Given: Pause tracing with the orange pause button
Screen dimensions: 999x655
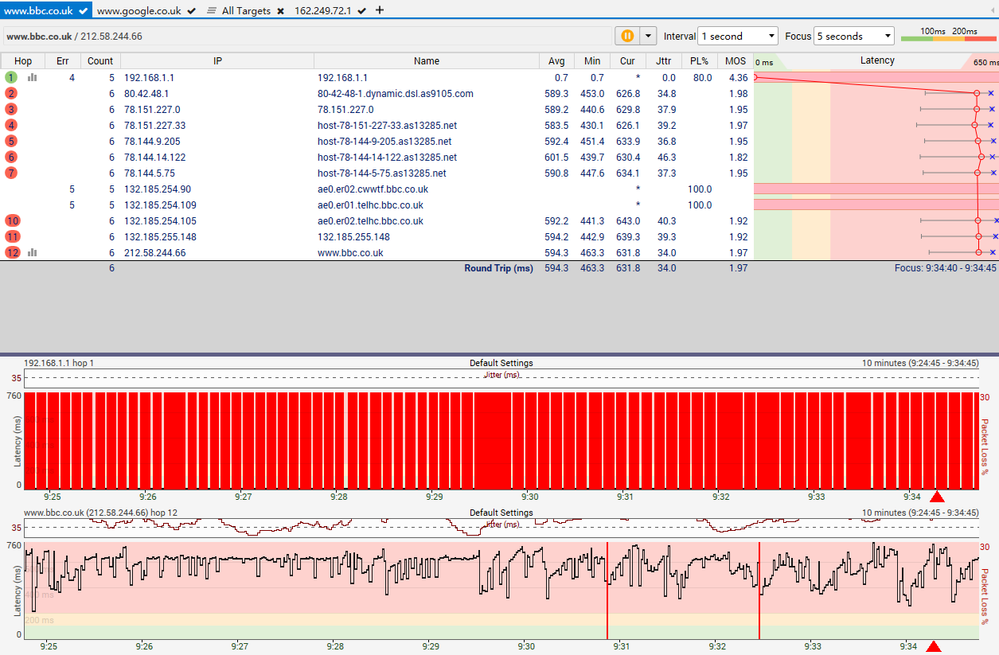Looking at the screenshot, I should click(627, 36).
